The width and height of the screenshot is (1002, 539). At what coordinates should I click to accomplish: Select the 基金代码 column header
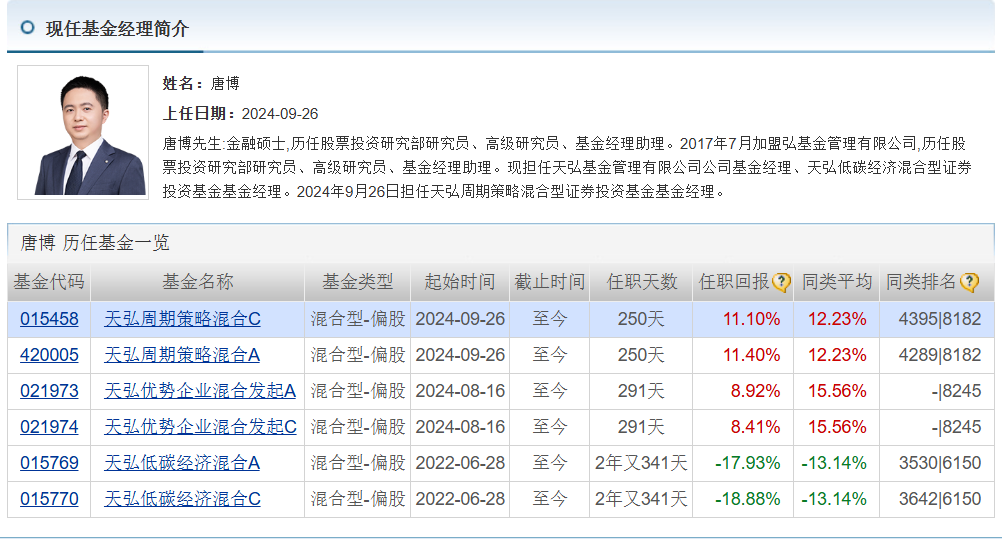tap(49, 282)
